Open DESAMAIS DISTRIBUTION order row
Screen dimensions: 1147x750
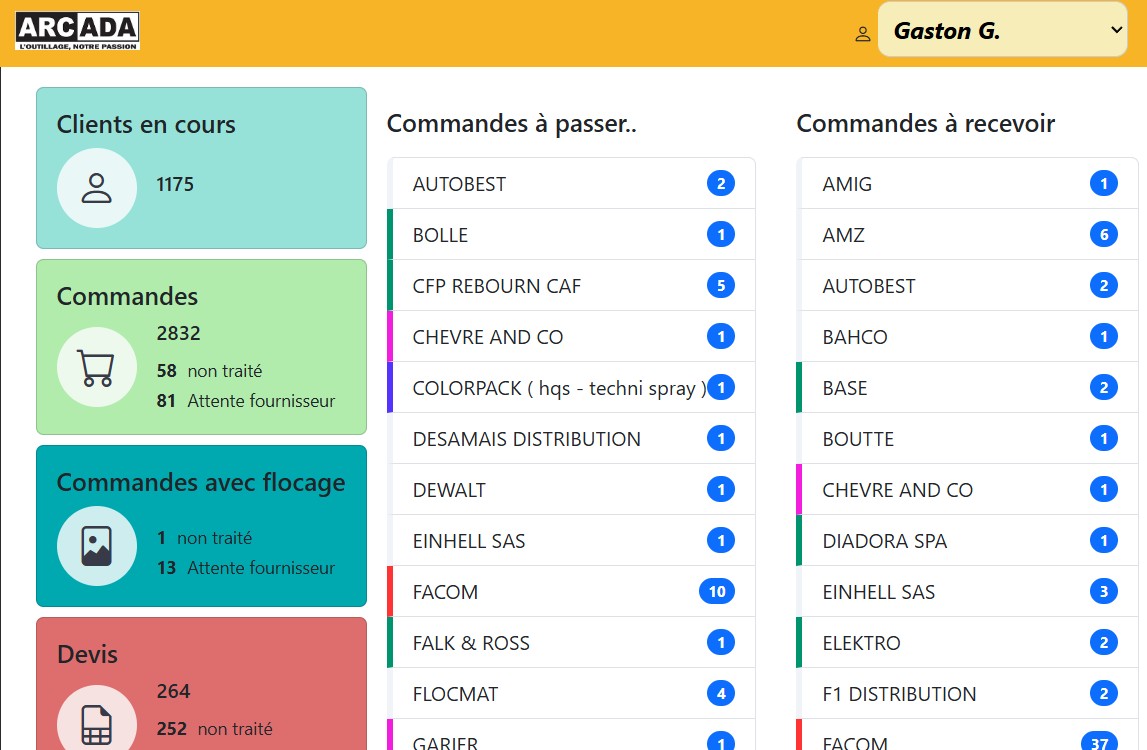tap(526, 439)
